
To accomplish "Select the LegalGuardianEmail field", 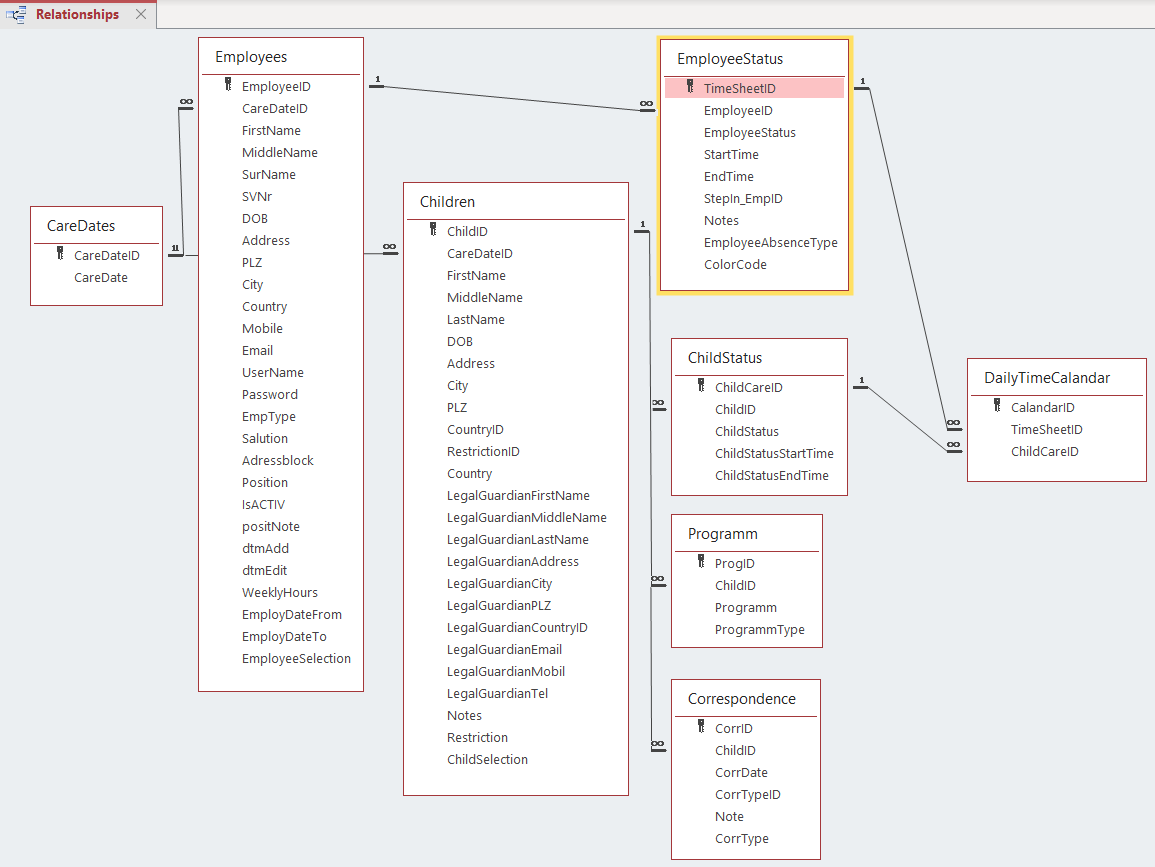I will click(x=505, y=650).
